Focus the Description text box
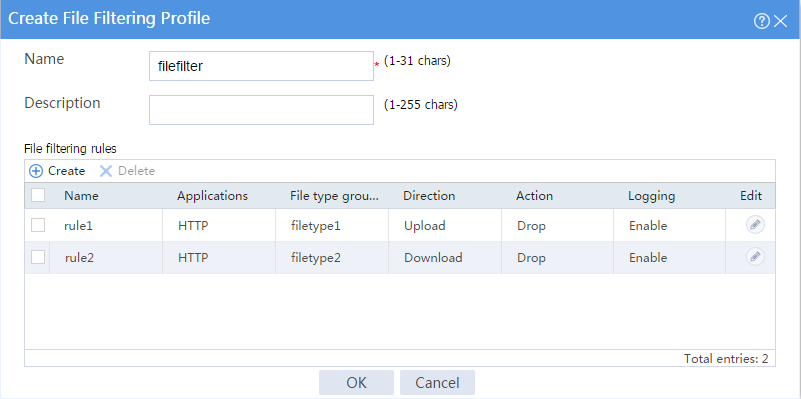Screen dimensions: 801x399 (x=261, y=110)
